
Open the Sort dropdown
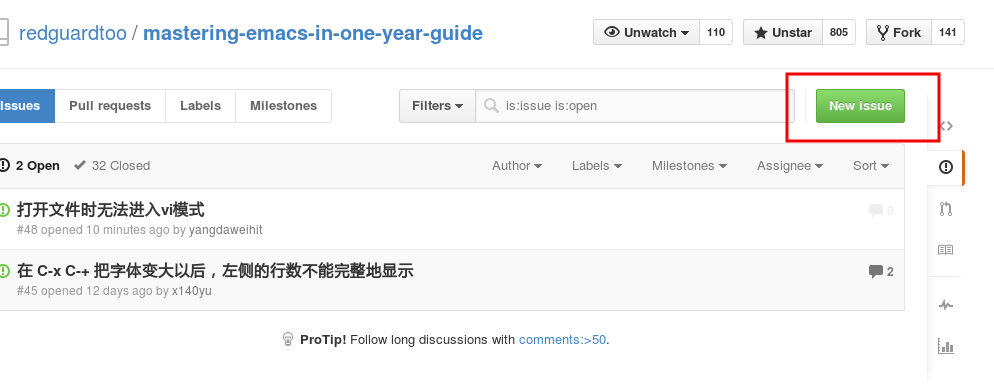coord(870,165)
